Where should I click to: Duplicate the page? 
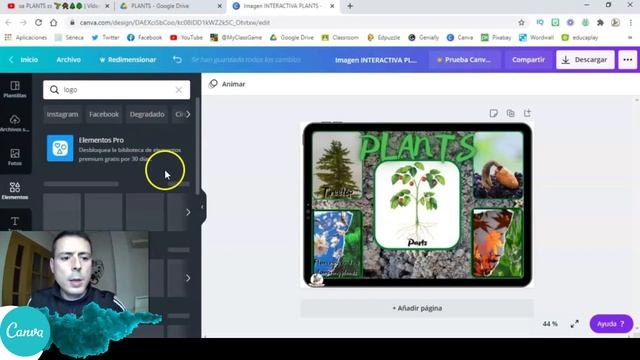tap(510, 113)
